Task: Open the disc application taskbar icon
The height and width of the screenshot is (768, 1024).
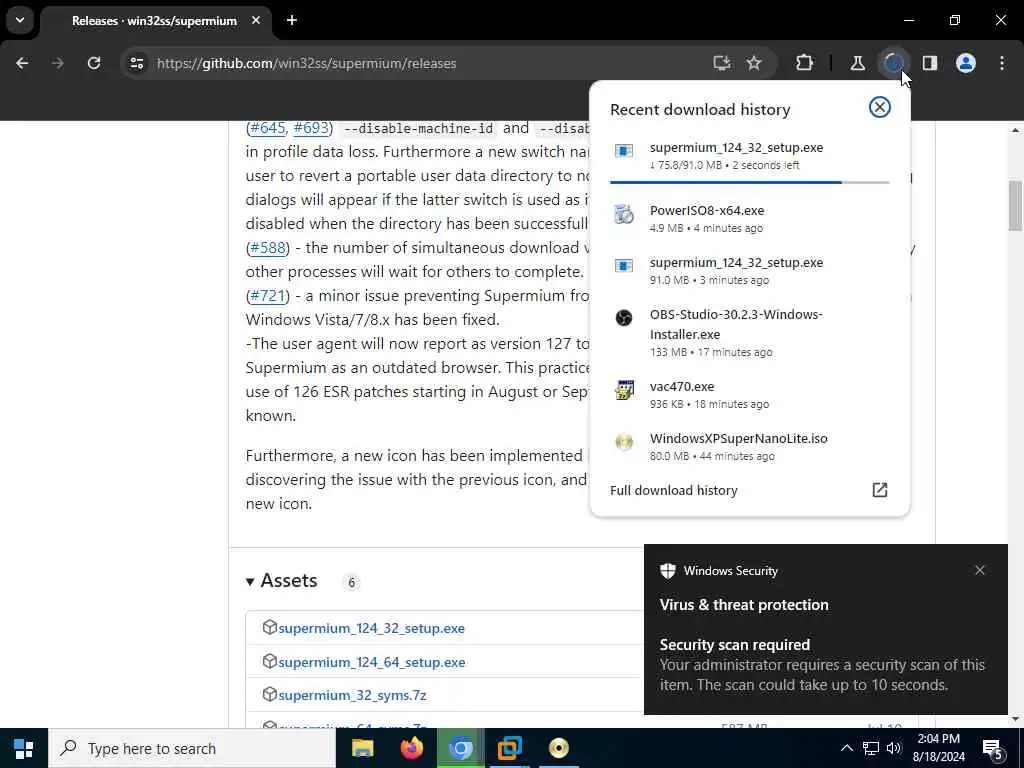Action: pyautogui.click(x=558, y=748)
